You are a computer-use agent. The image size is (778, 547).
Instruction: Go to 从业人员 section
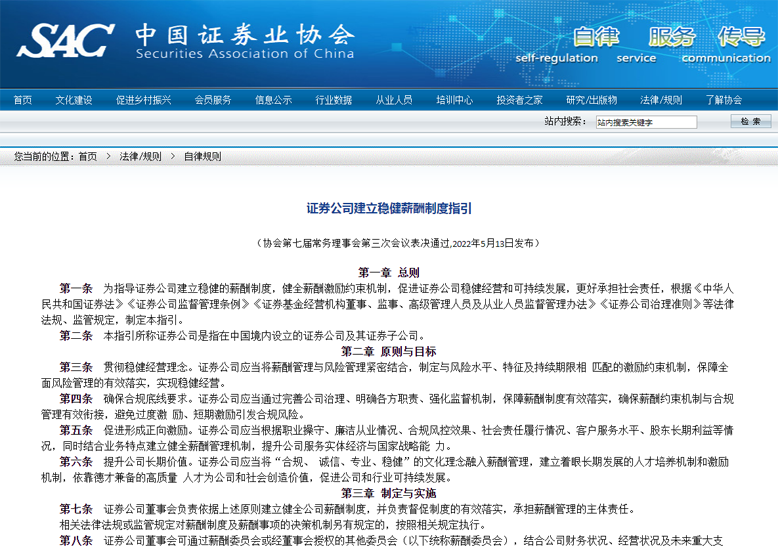394,100
